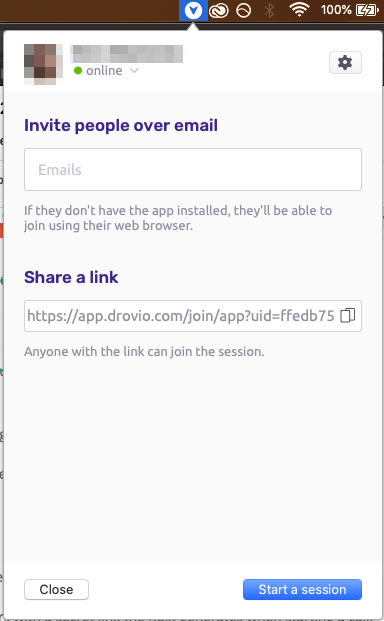The width and height of the screenshot is (384, 621).
Task: Click the Start a session button
Action: click(302, 589)
